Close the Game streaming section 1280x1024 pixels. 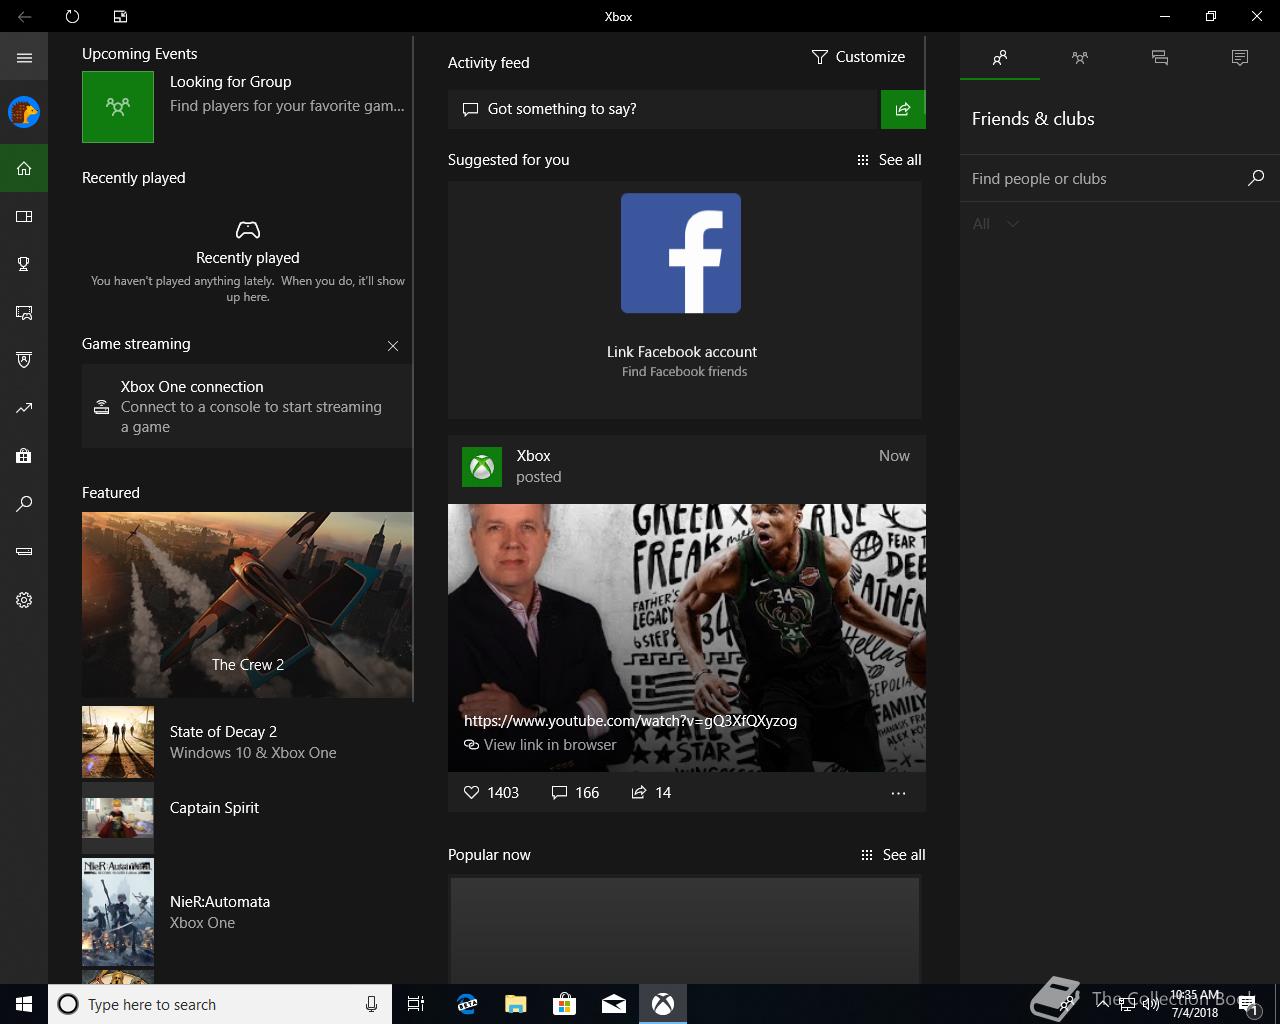(393, 346)
